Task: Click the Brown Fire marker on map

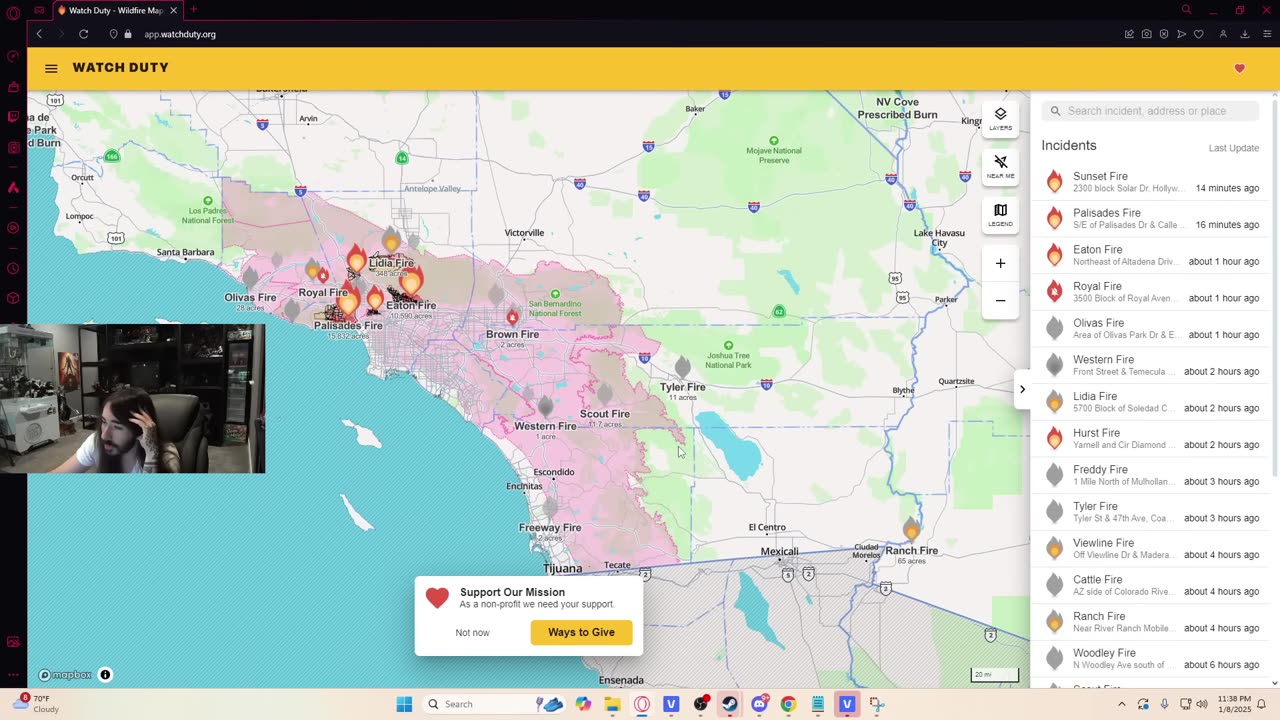Action: click(x=512, y=316)
